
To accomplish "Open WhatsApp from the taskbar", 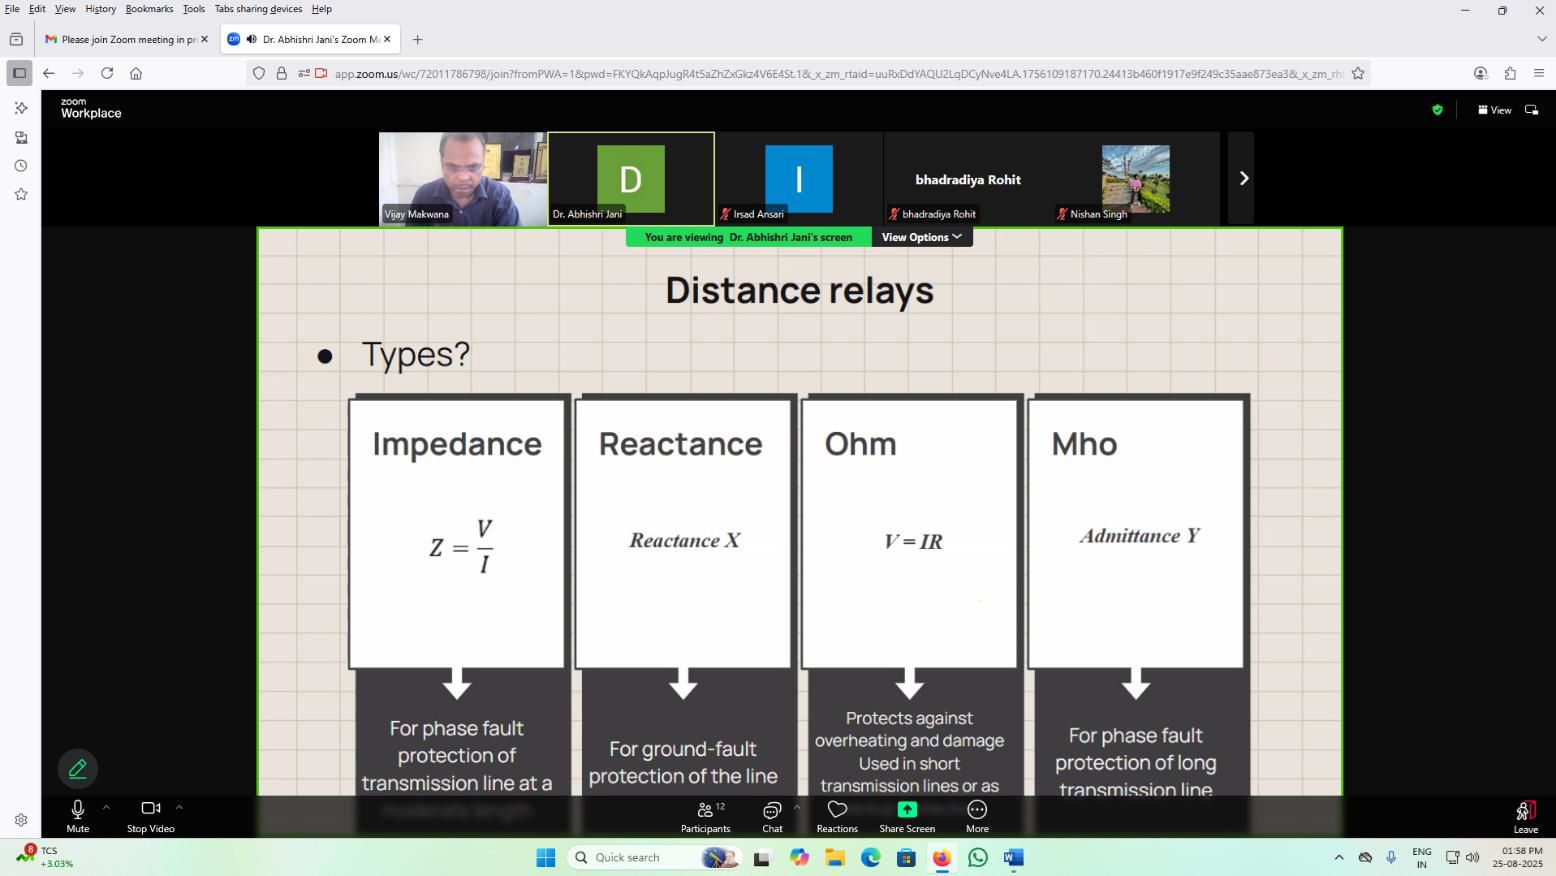I will (x=977, y=858).
